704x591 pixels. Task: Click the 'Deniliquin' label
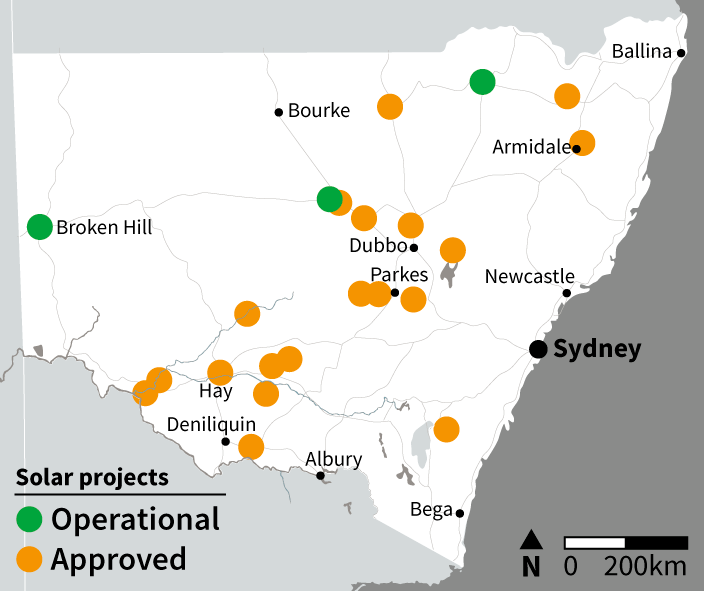tap(211, 424)
